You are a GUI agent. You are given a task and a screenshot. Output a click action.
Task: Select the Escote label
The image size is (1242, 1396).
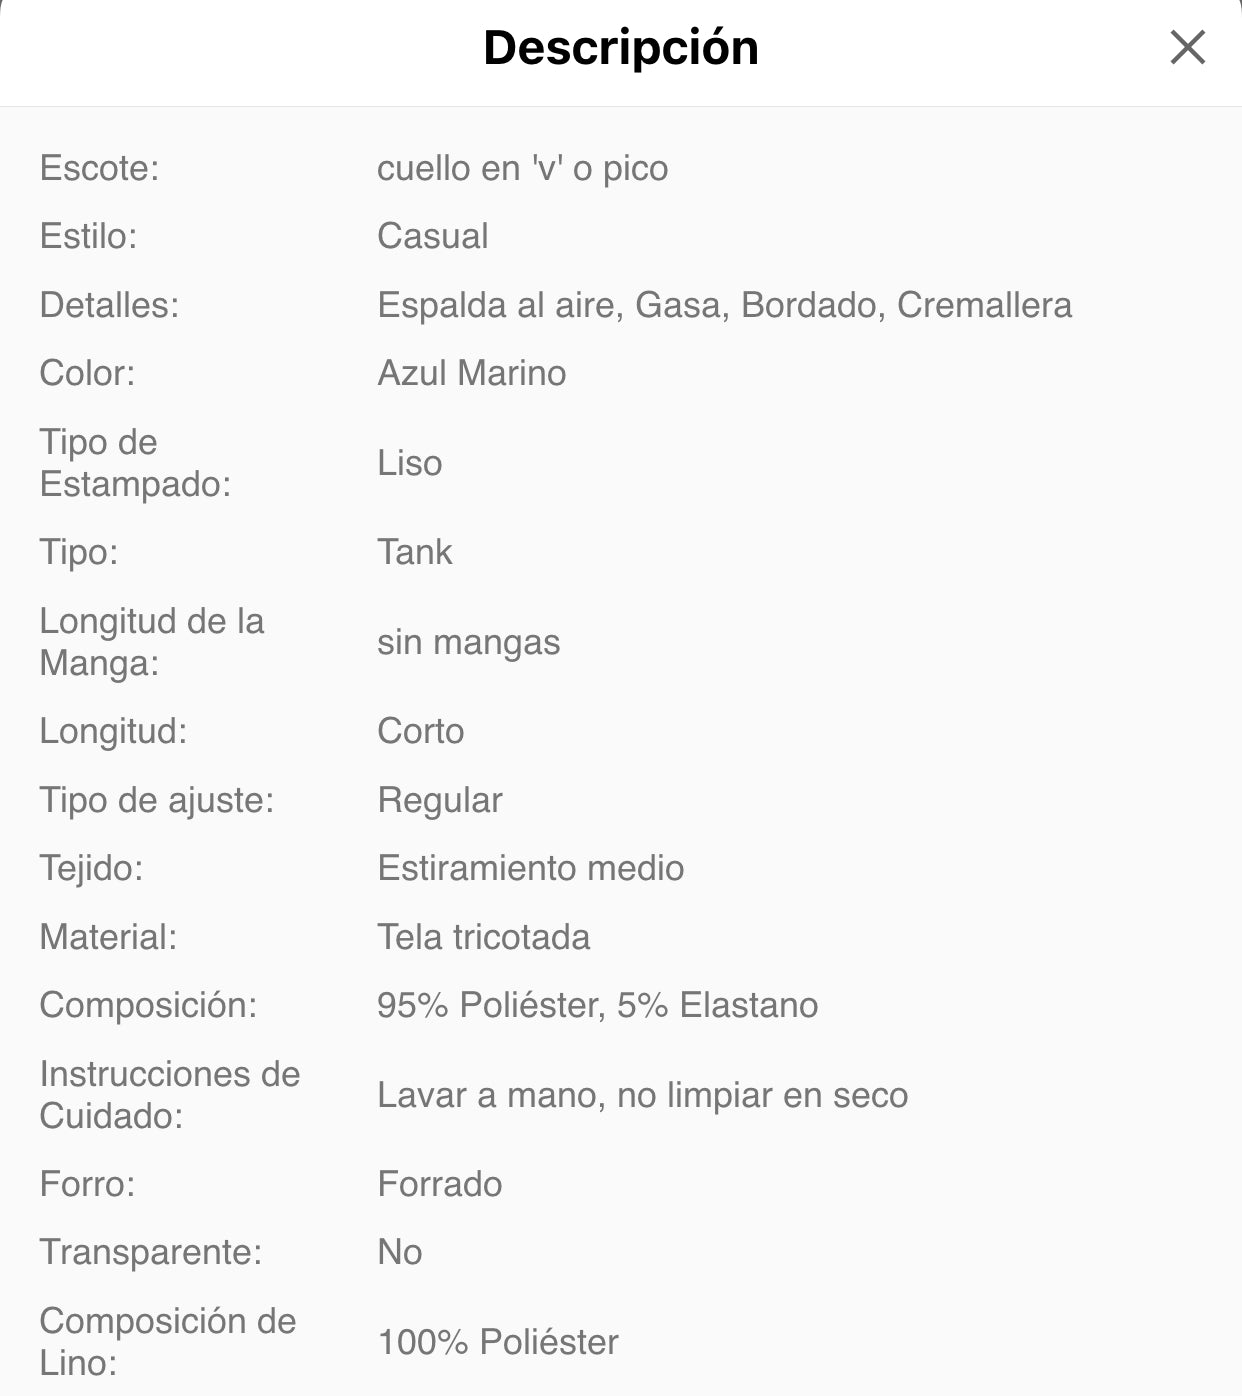[99, 168]
